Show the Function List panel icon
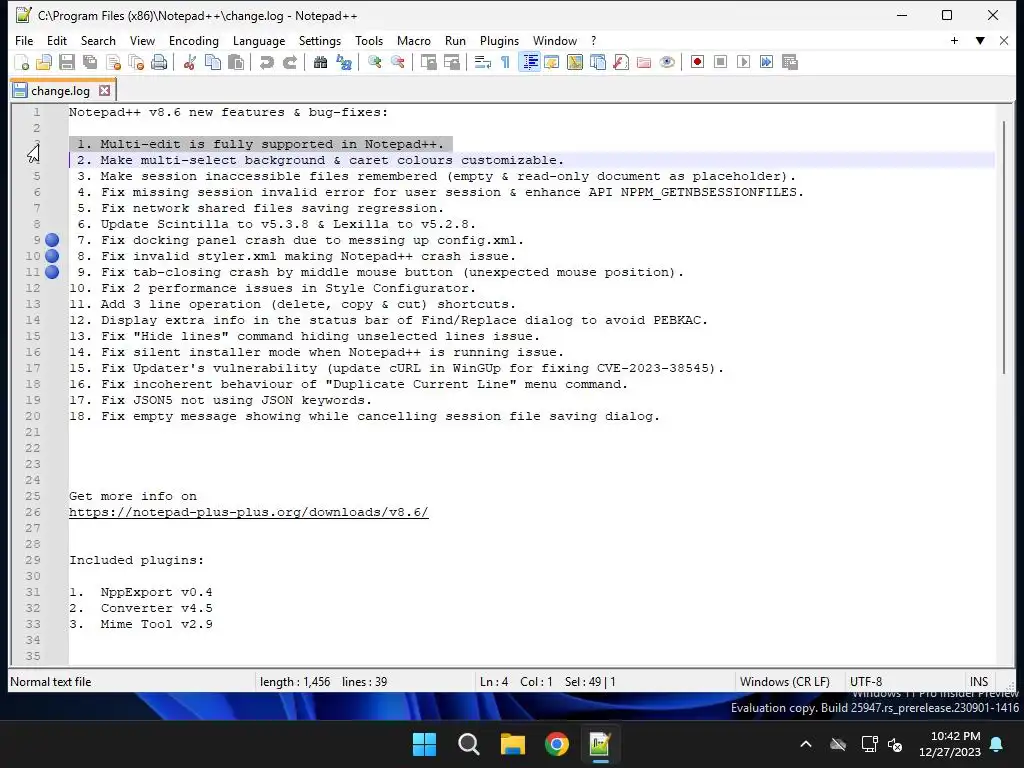This screenshot has width=1024, height=768. pos(621,63)
